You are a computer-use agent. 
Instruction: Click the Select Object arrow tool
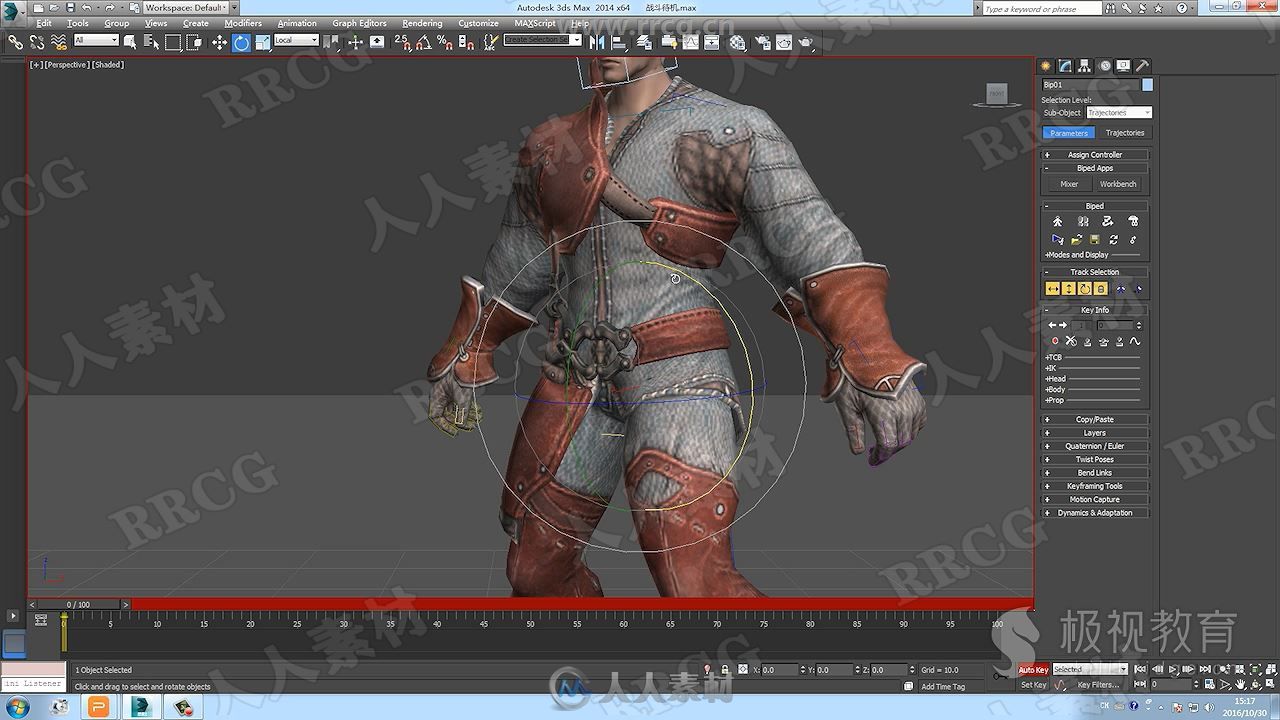point(132,42)
